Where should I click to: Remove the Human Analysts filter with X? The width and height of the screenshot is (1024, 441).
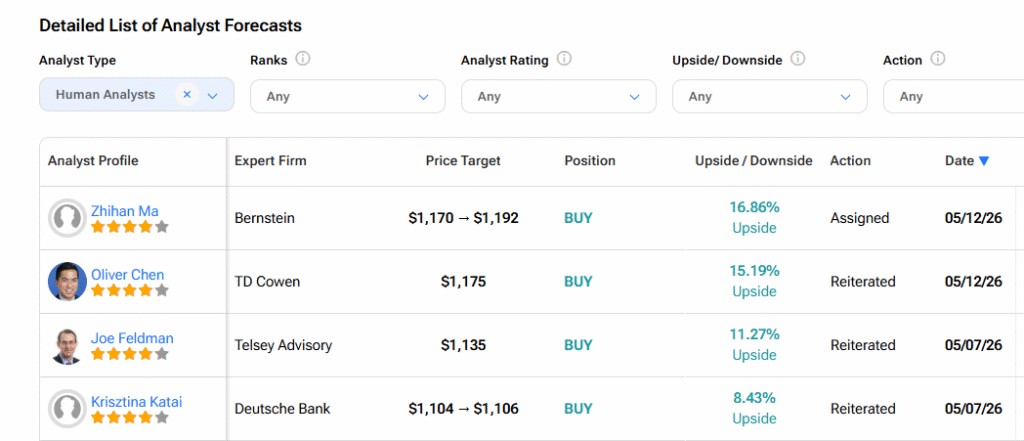pyautogui.click(x=187, y=95)
